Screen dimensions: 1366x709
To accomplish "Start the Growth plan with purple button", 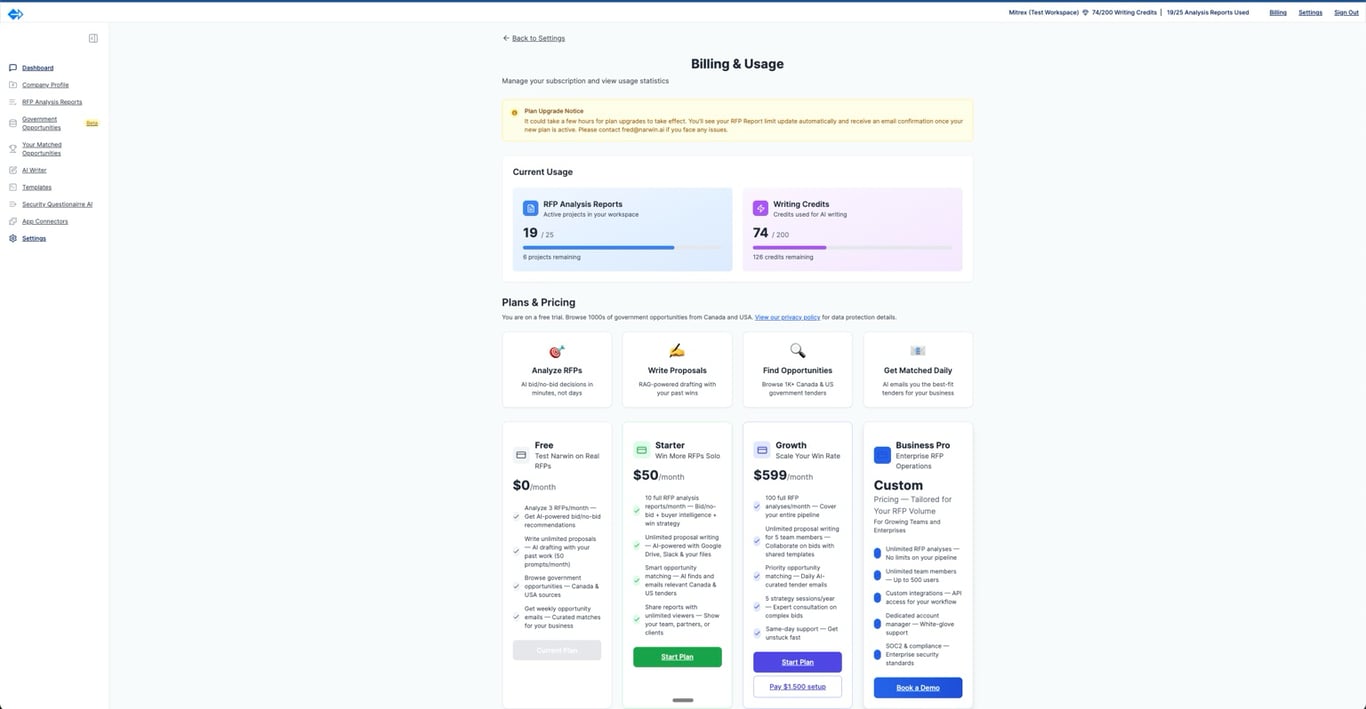I will tap(797, 662).
